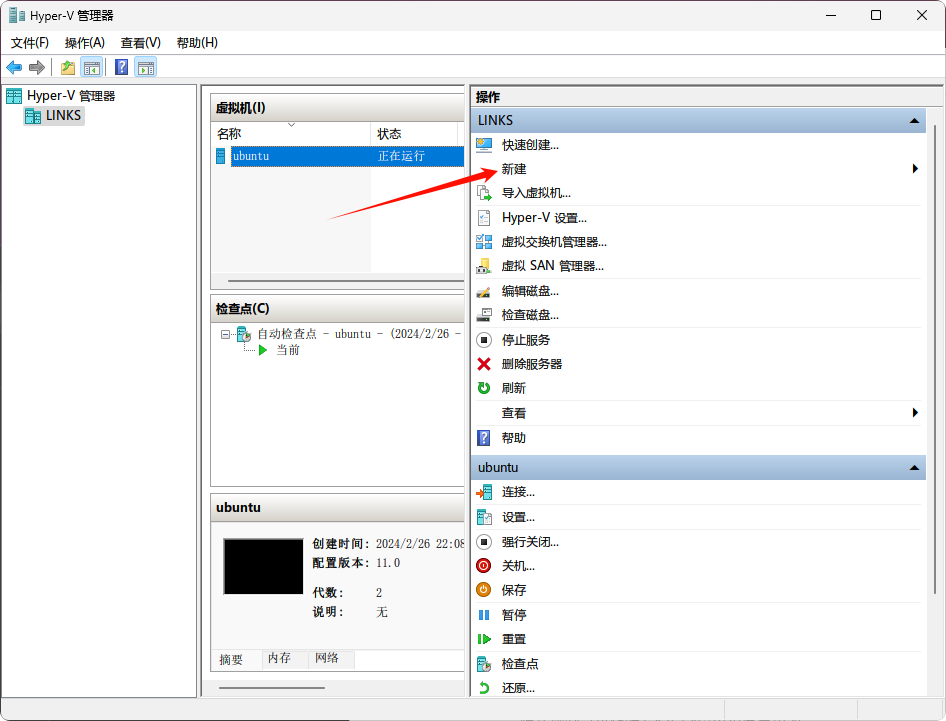The height and width of the screenshot is (721, 946).
Task: Click the Import Virtual Machine (导入虚拟机) icon
Action: coord(484,193)
